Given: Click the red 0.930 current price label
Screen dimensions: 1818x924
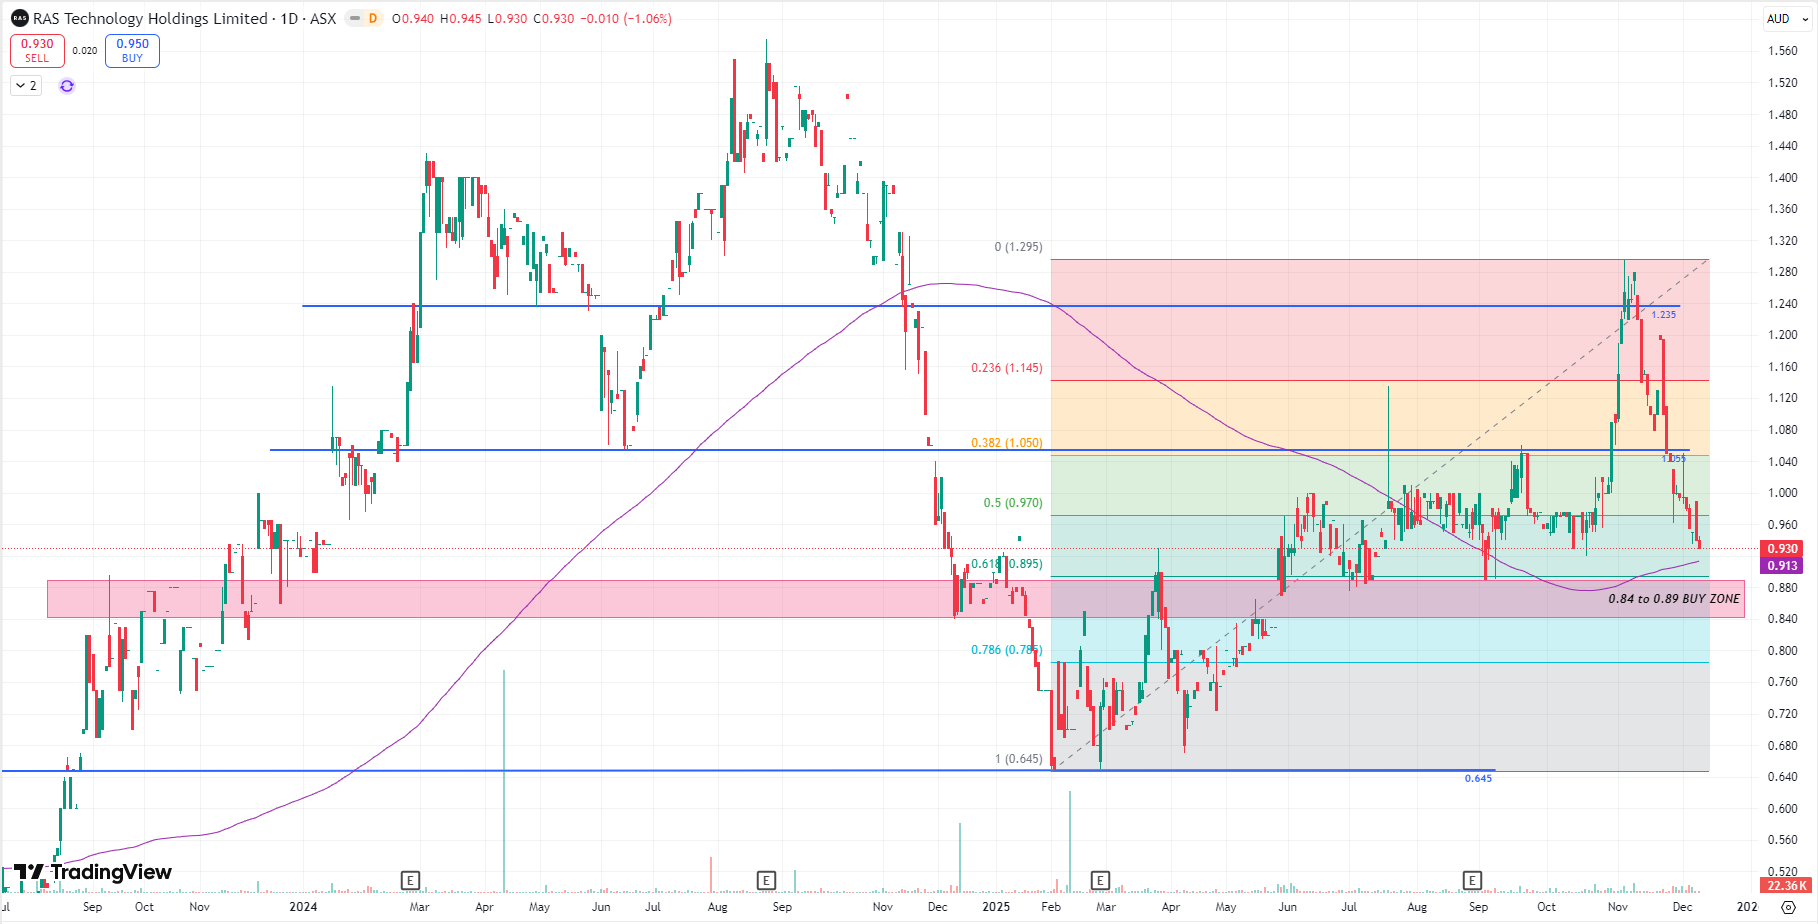Looking at the screenshot, I should 1782,549.
